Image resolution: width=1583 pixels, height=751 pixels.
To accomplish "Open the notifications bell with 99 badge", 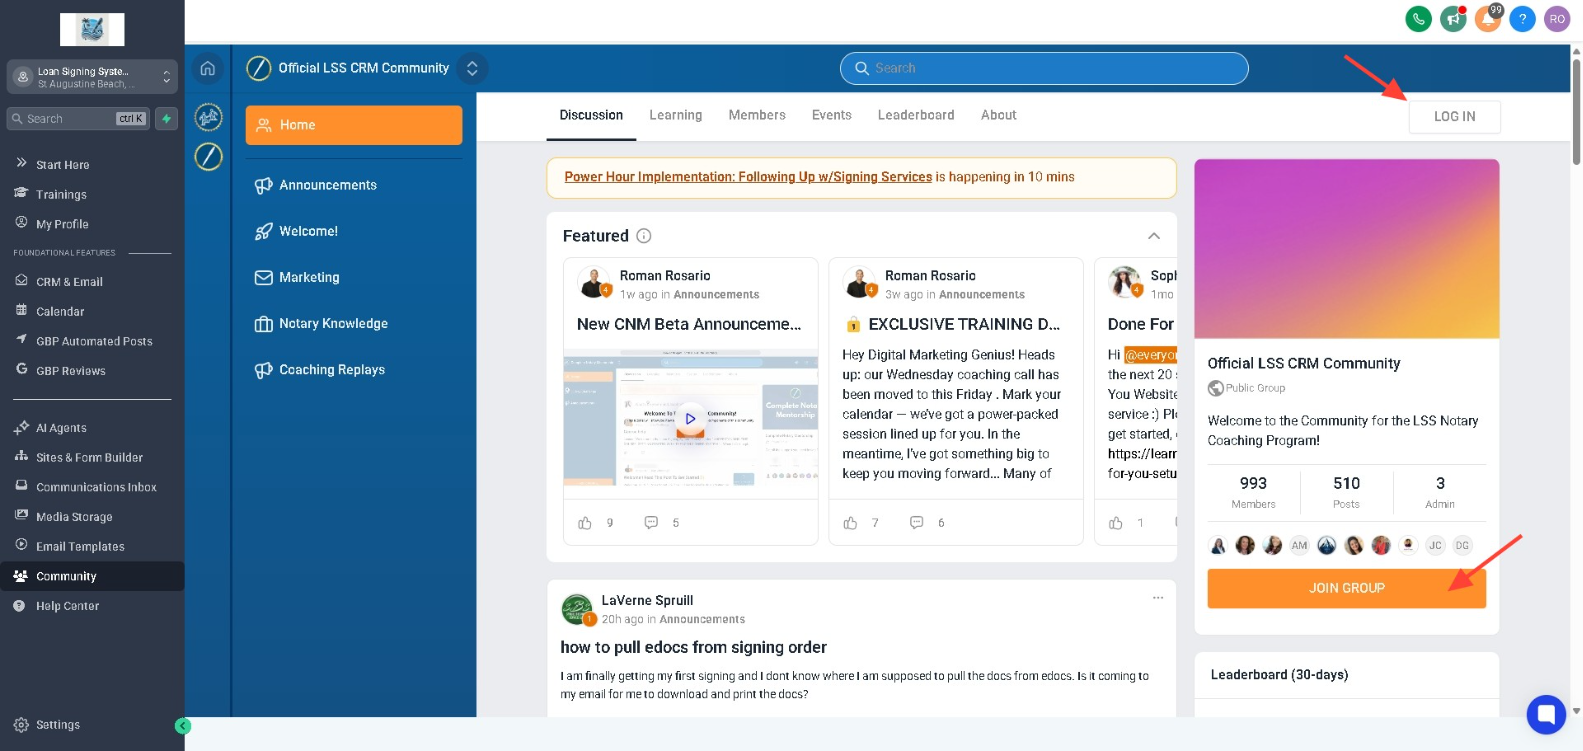I will tap(1488, 19).
